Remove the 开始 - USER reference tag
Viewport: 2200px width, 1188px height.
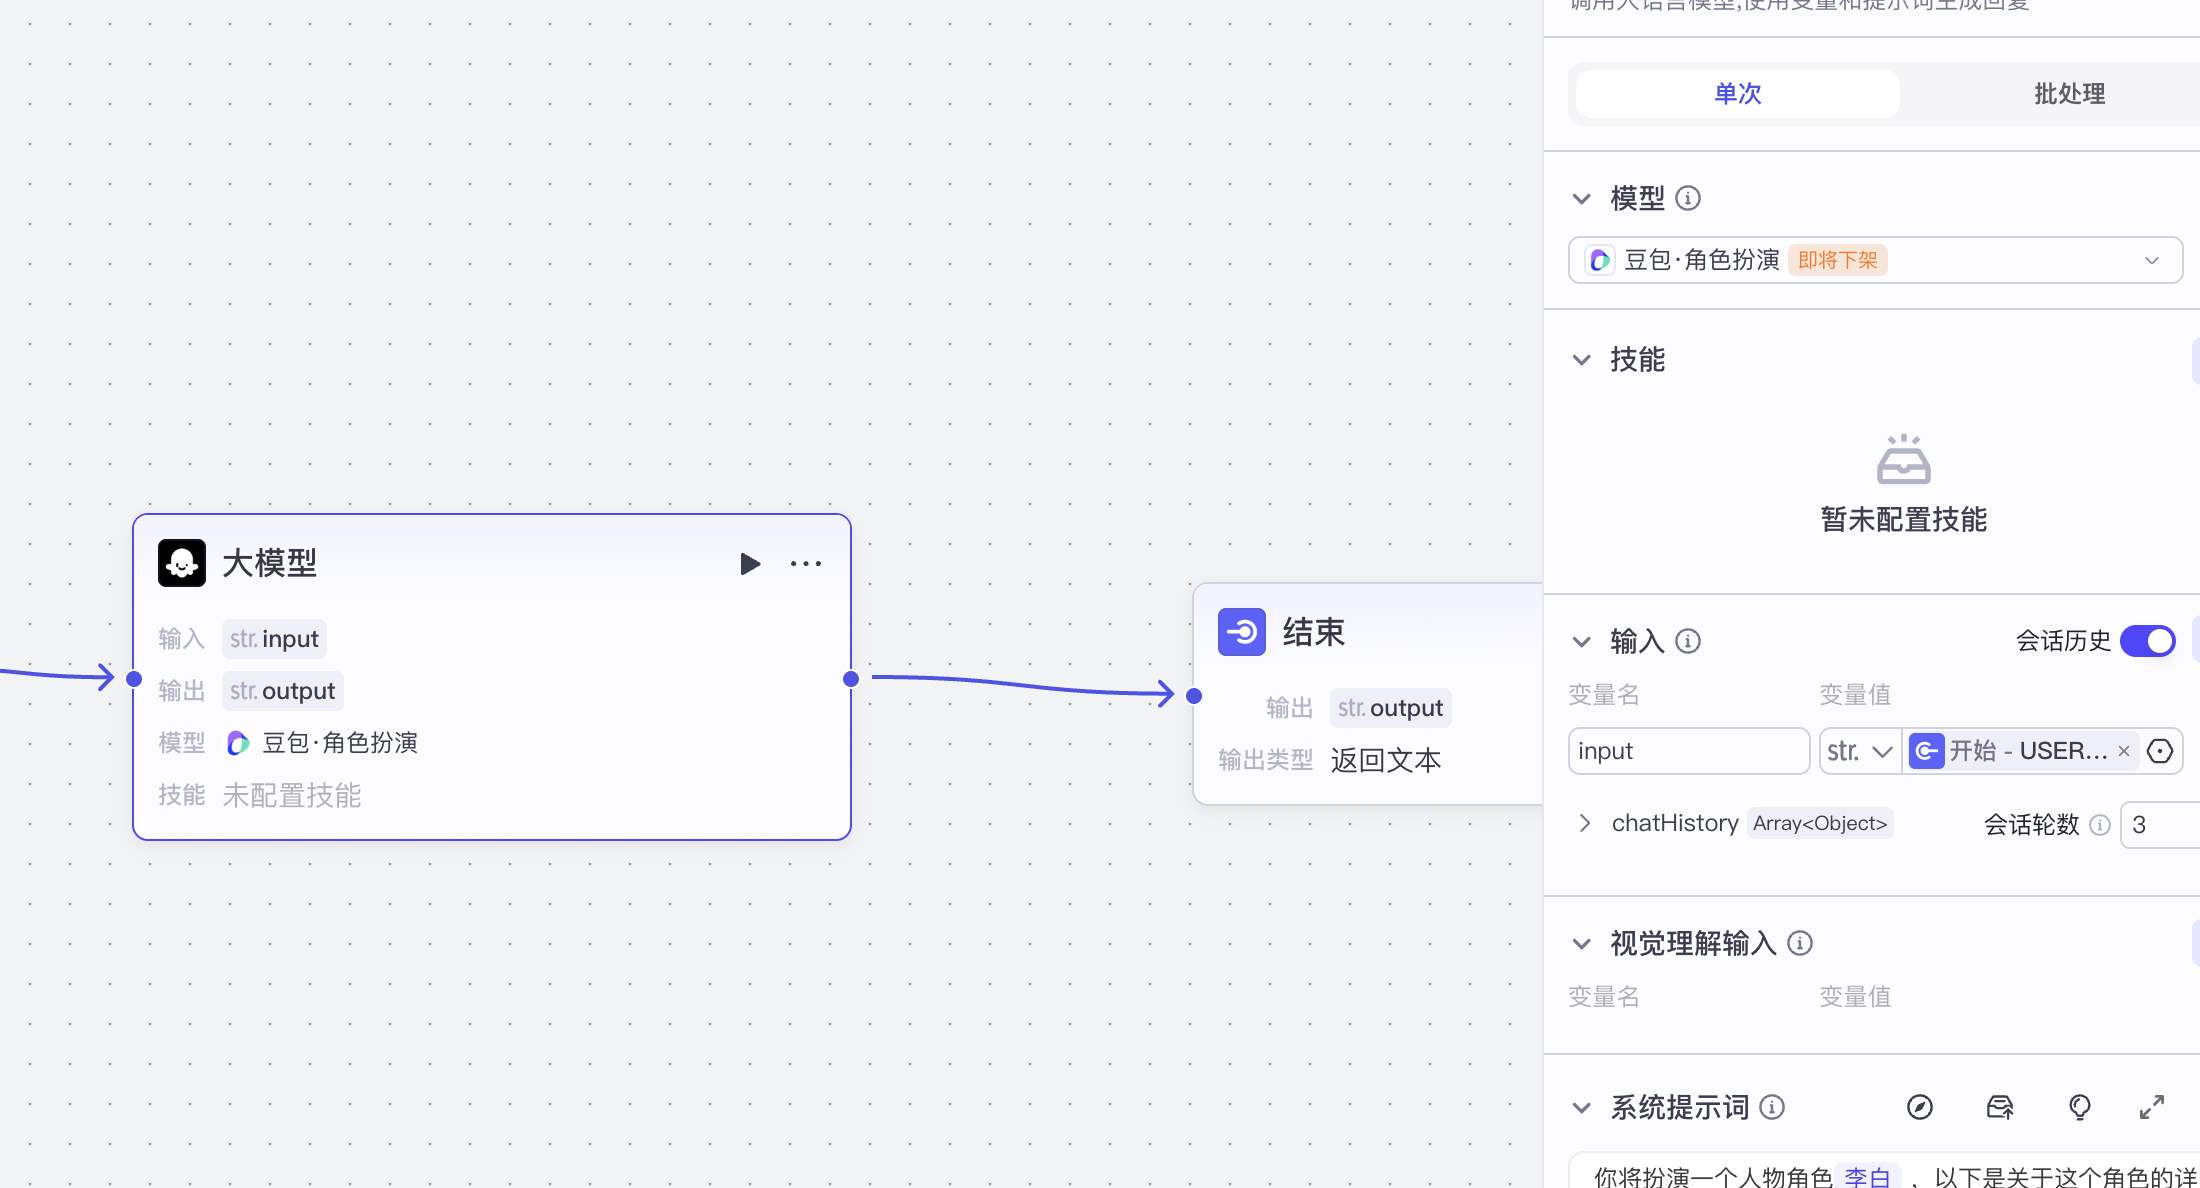pyautogui.click(x=2124, y=751)
